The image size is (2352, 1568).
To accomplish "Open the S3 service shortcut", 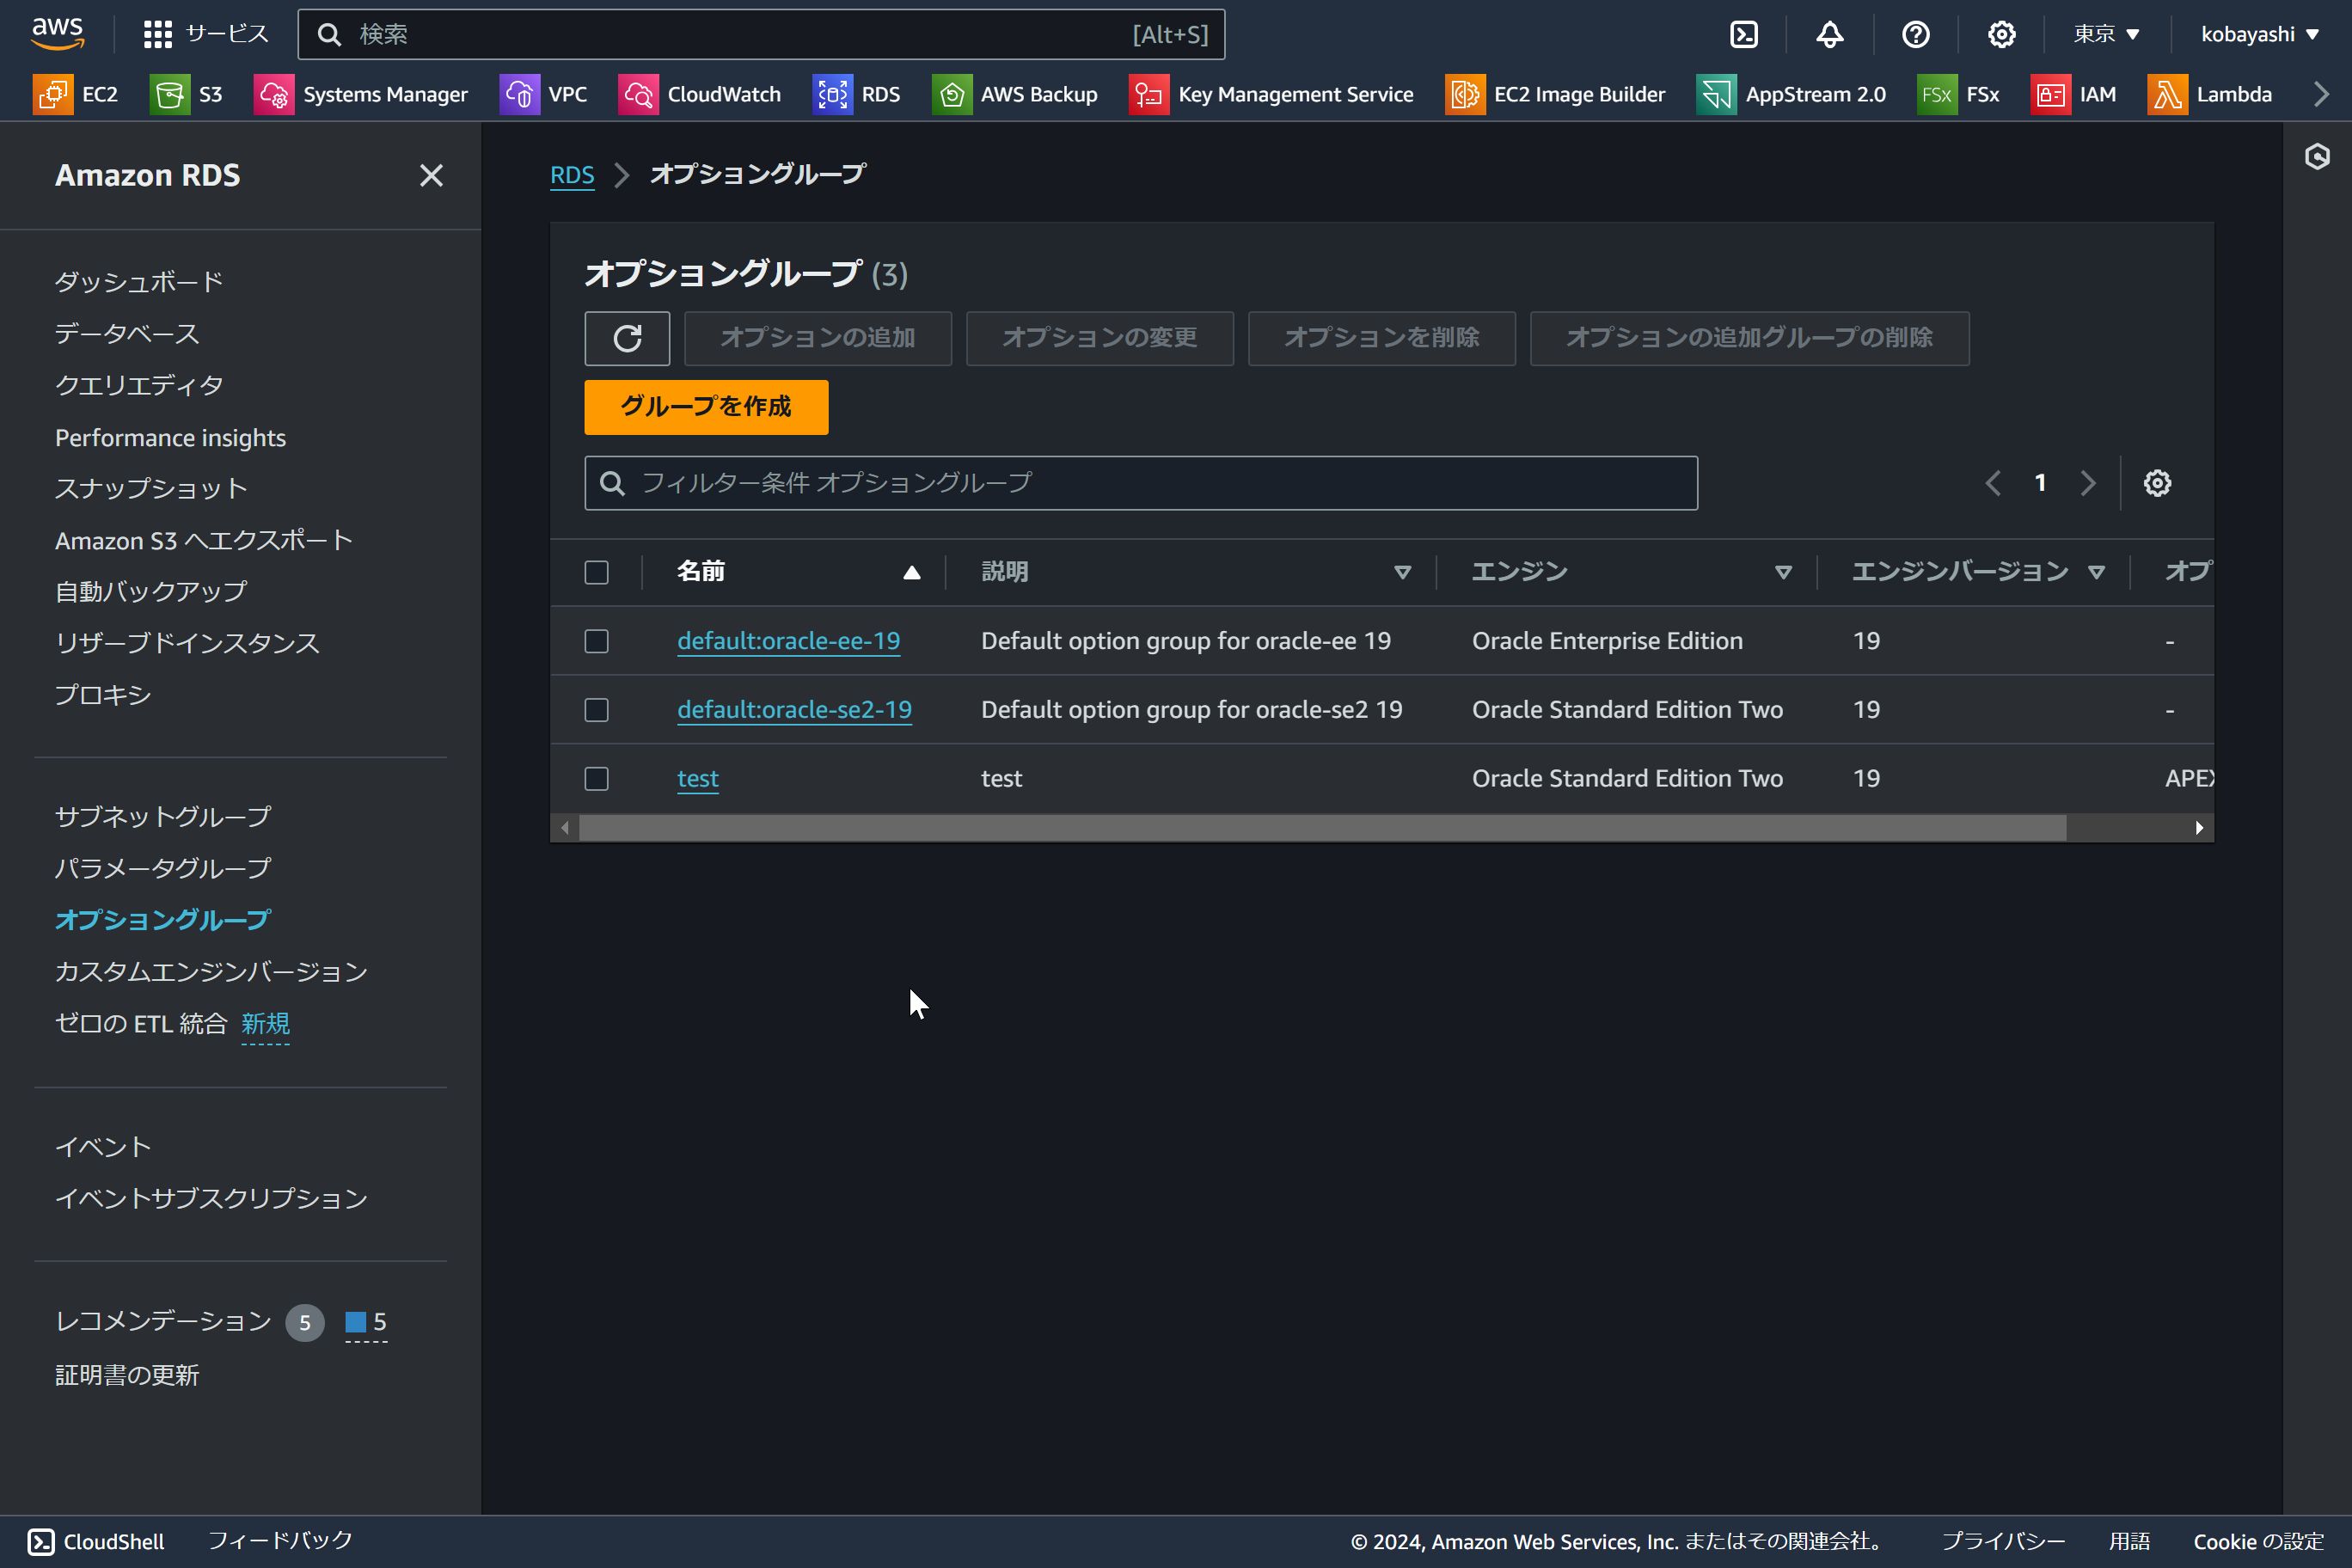I will coord(187,94).
